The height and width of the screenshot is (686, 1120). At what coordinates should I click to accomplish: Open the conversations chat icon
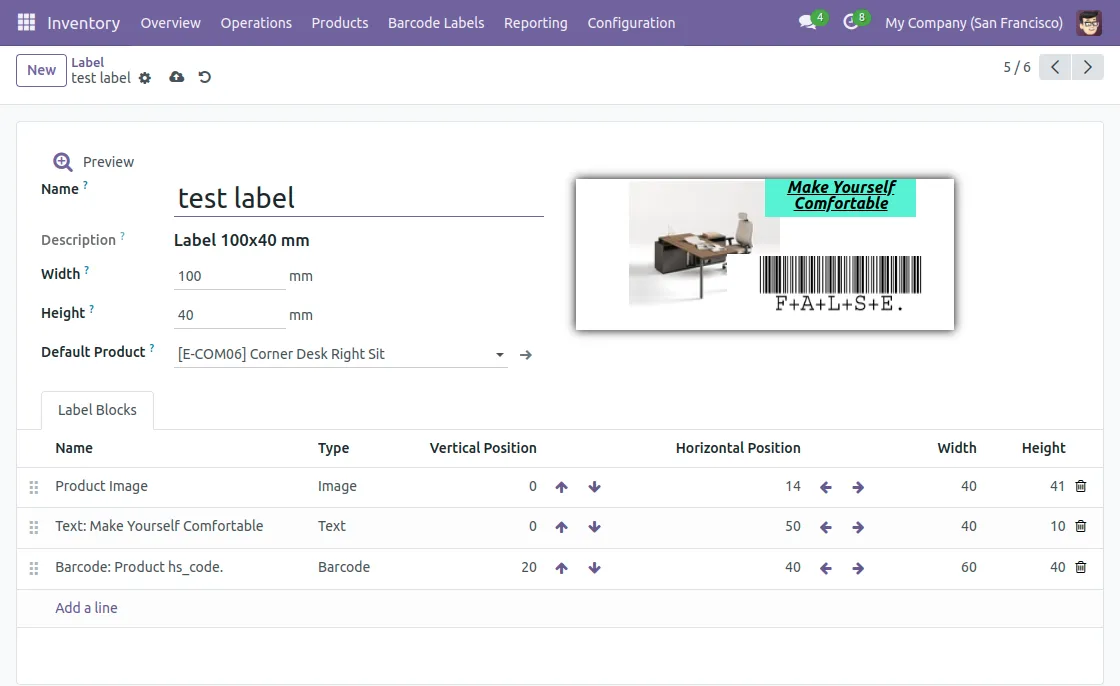pyautogui.click(x=807, y=22)
